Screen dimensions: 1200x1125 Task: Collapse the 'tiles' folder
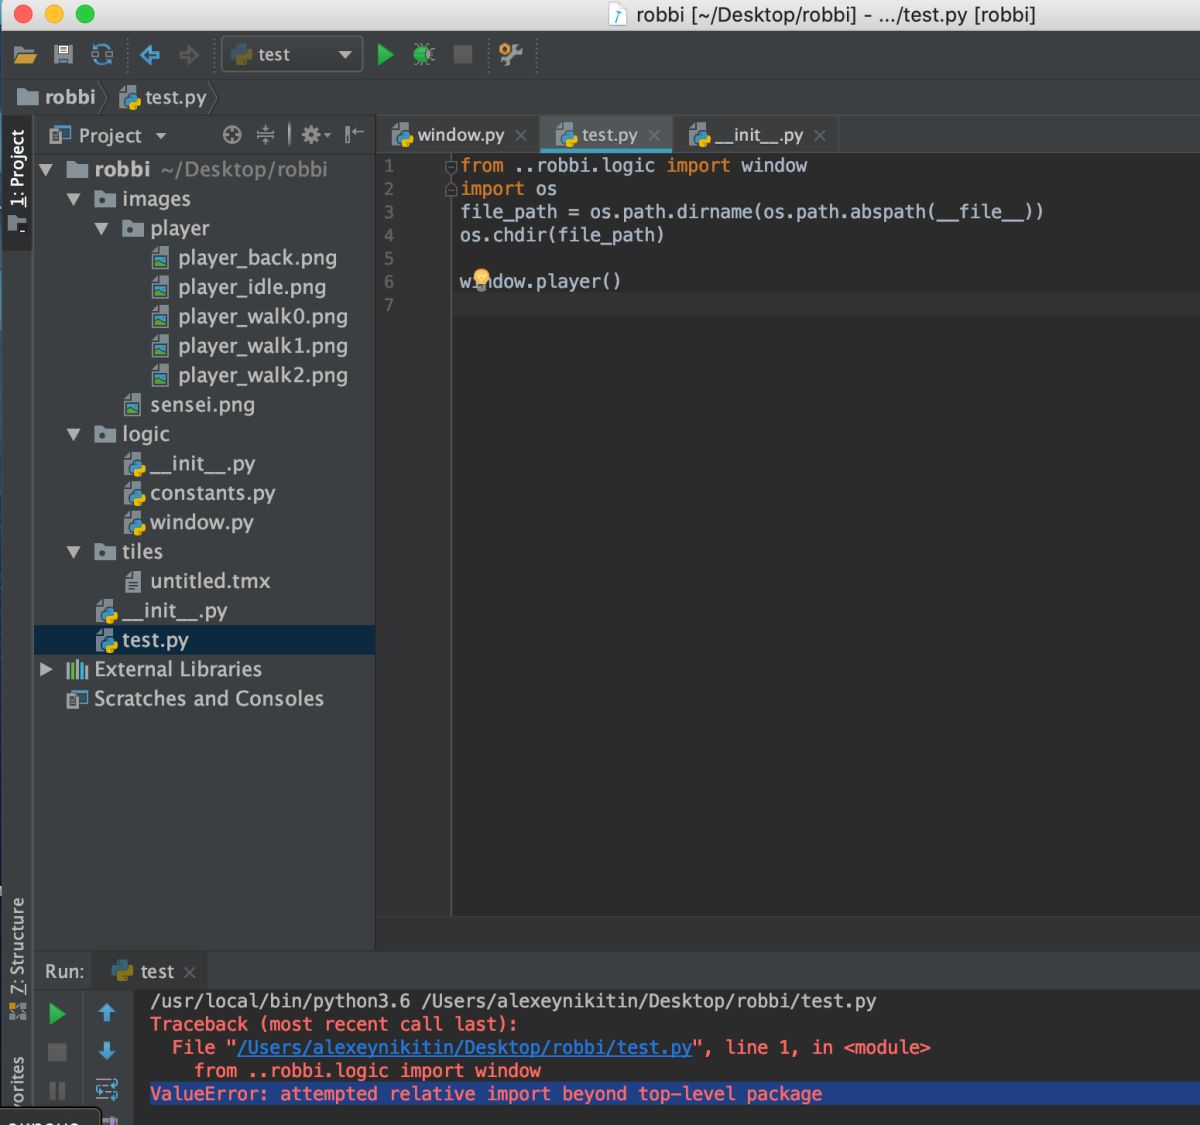pos(73,552)
